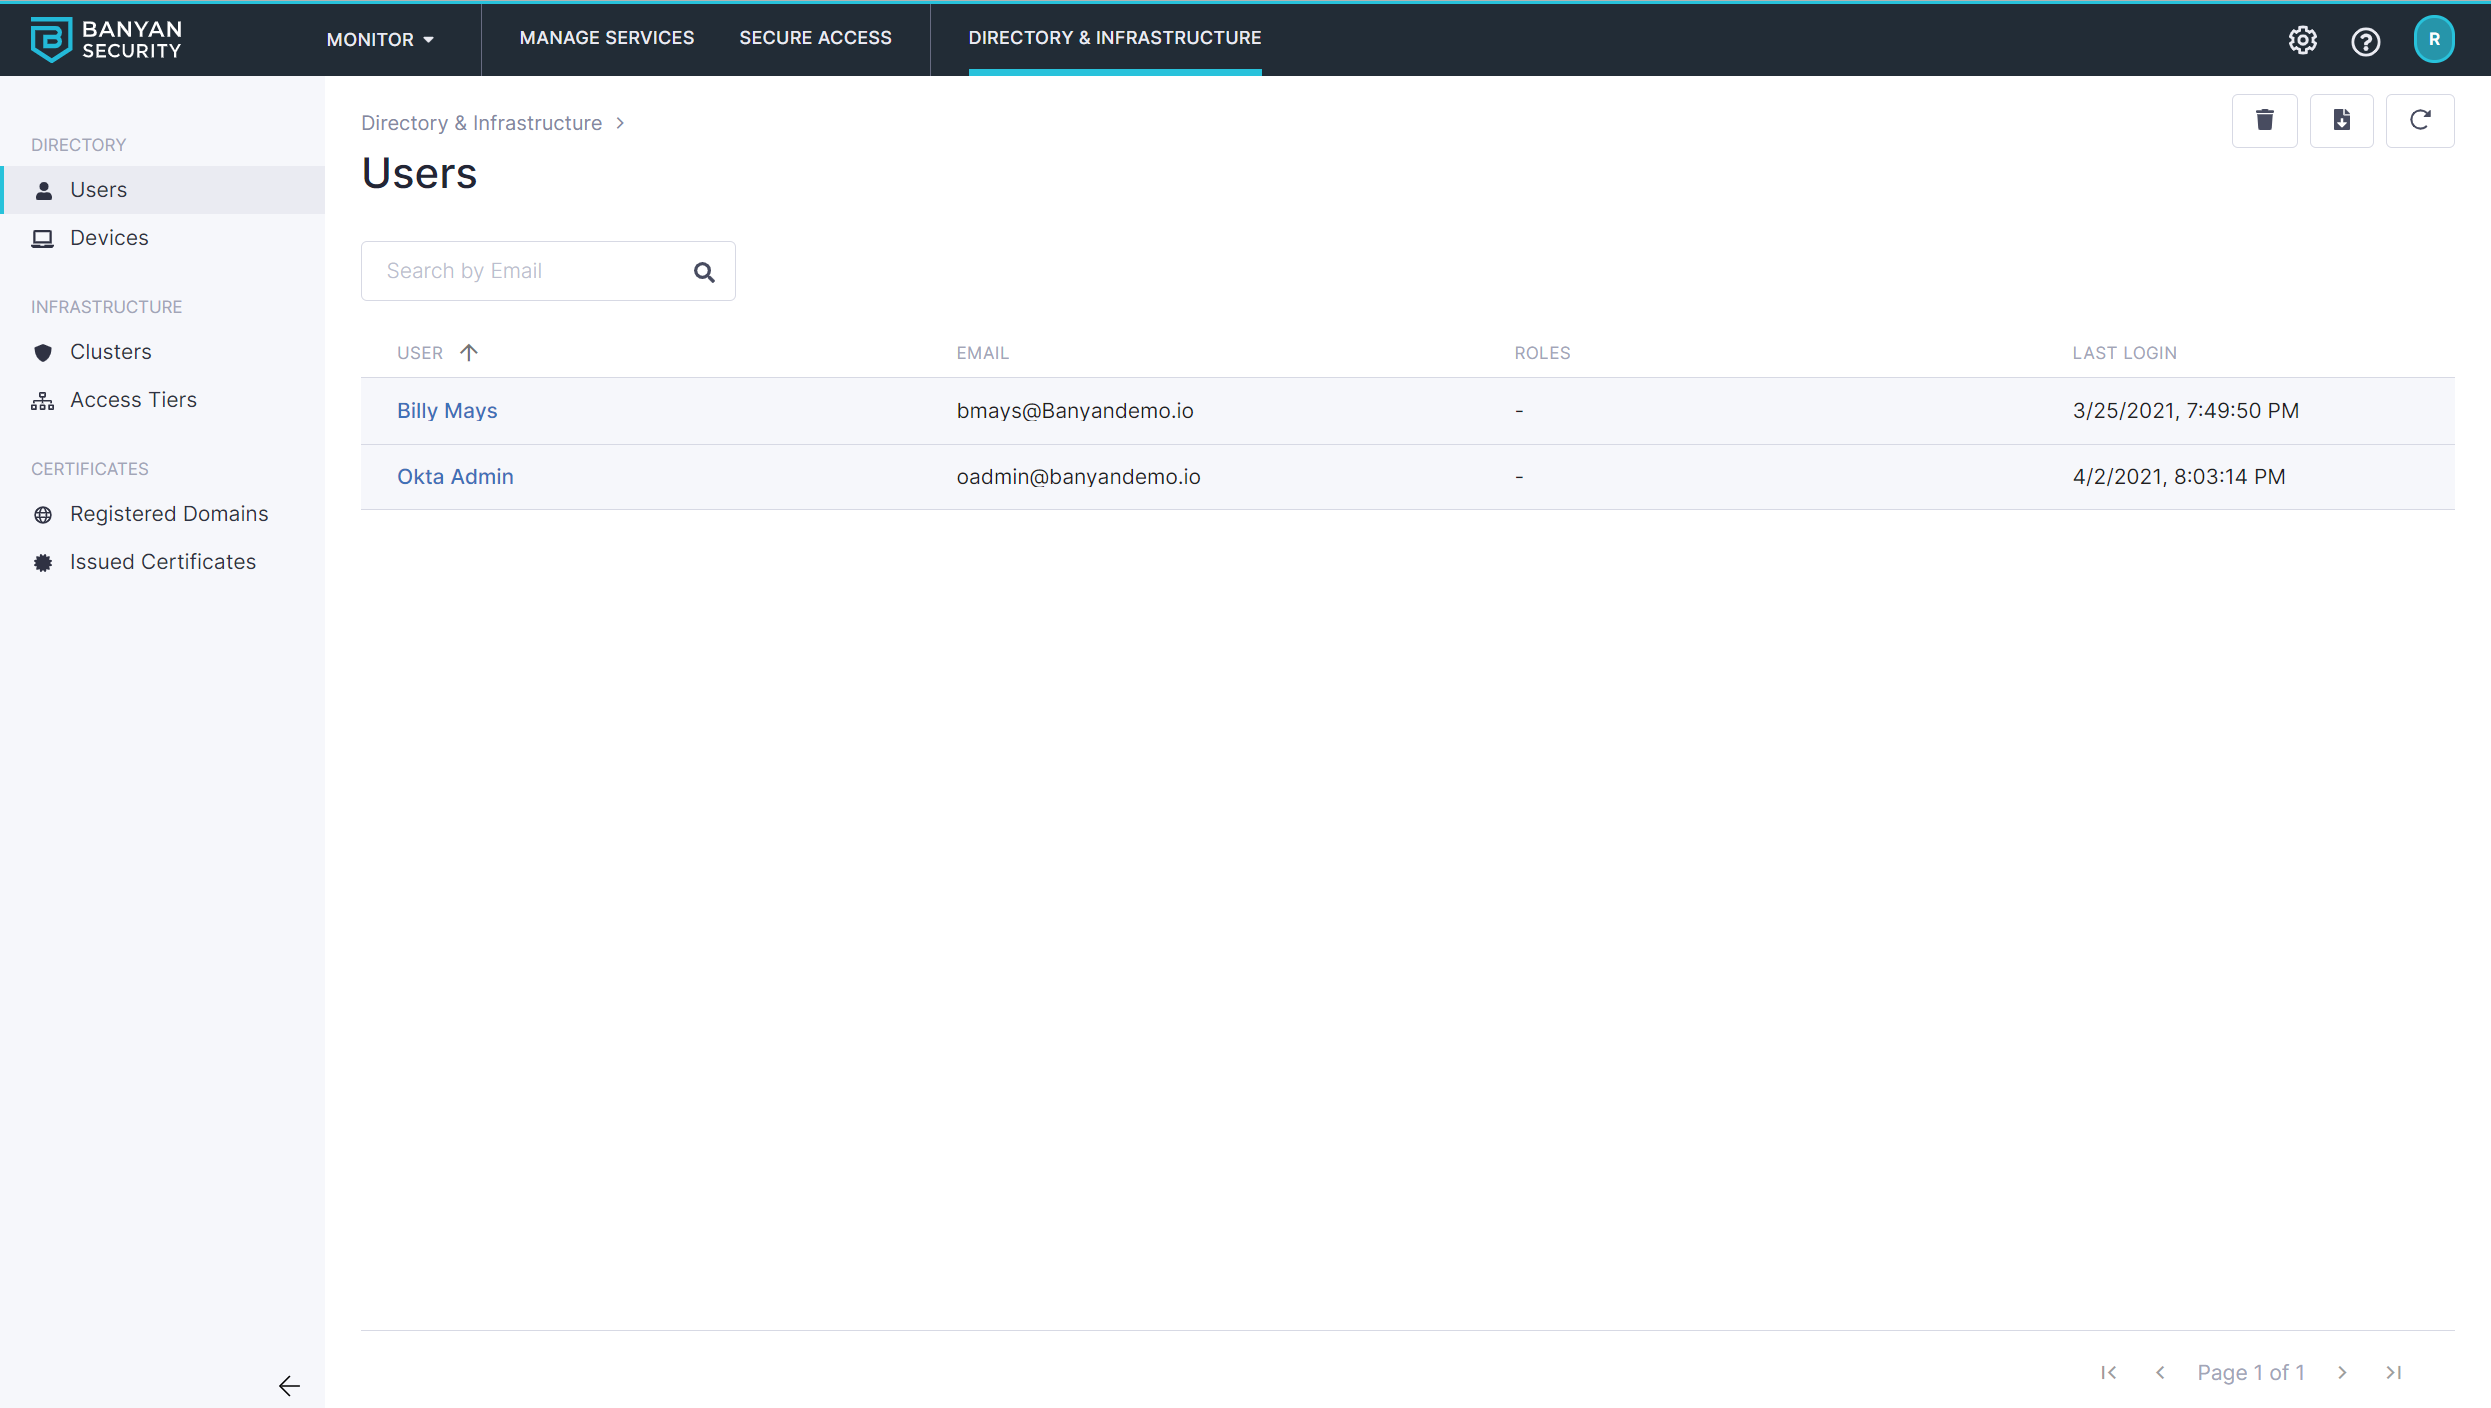Toggle USER column sort arrow
The image size is (2491, 1408).
(x=468, y=353)
